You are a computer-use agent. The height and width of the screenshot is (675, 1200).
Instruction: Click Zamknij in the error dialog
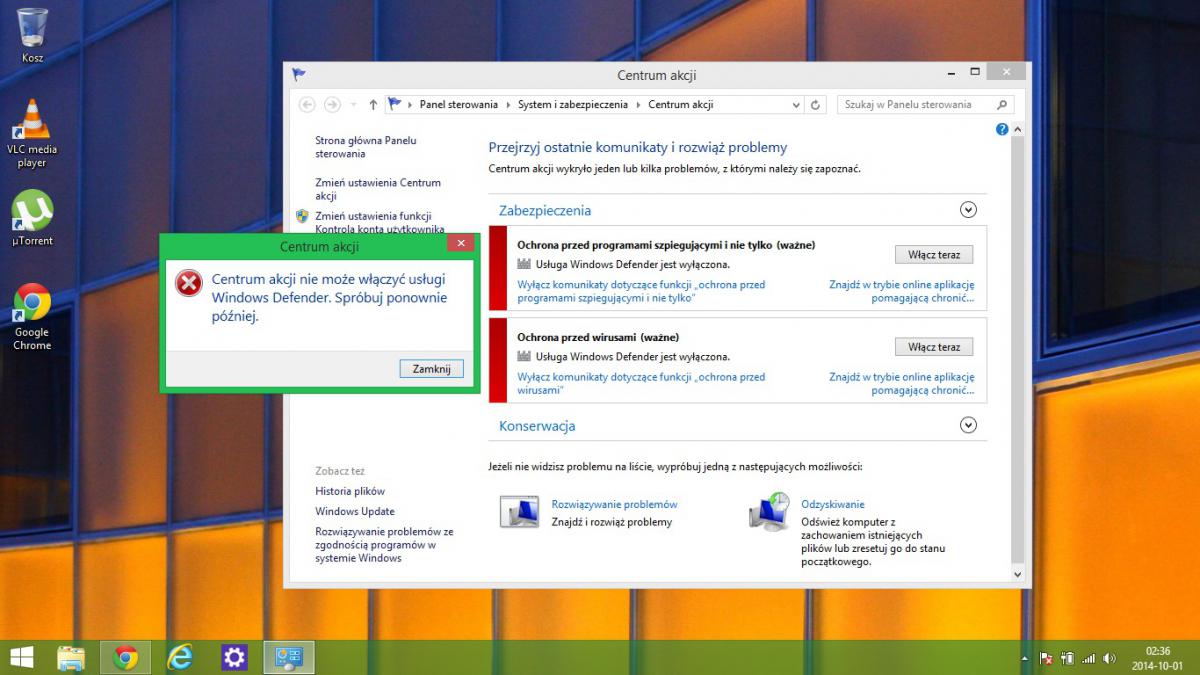pyautogui.click(x=432, y=369)
